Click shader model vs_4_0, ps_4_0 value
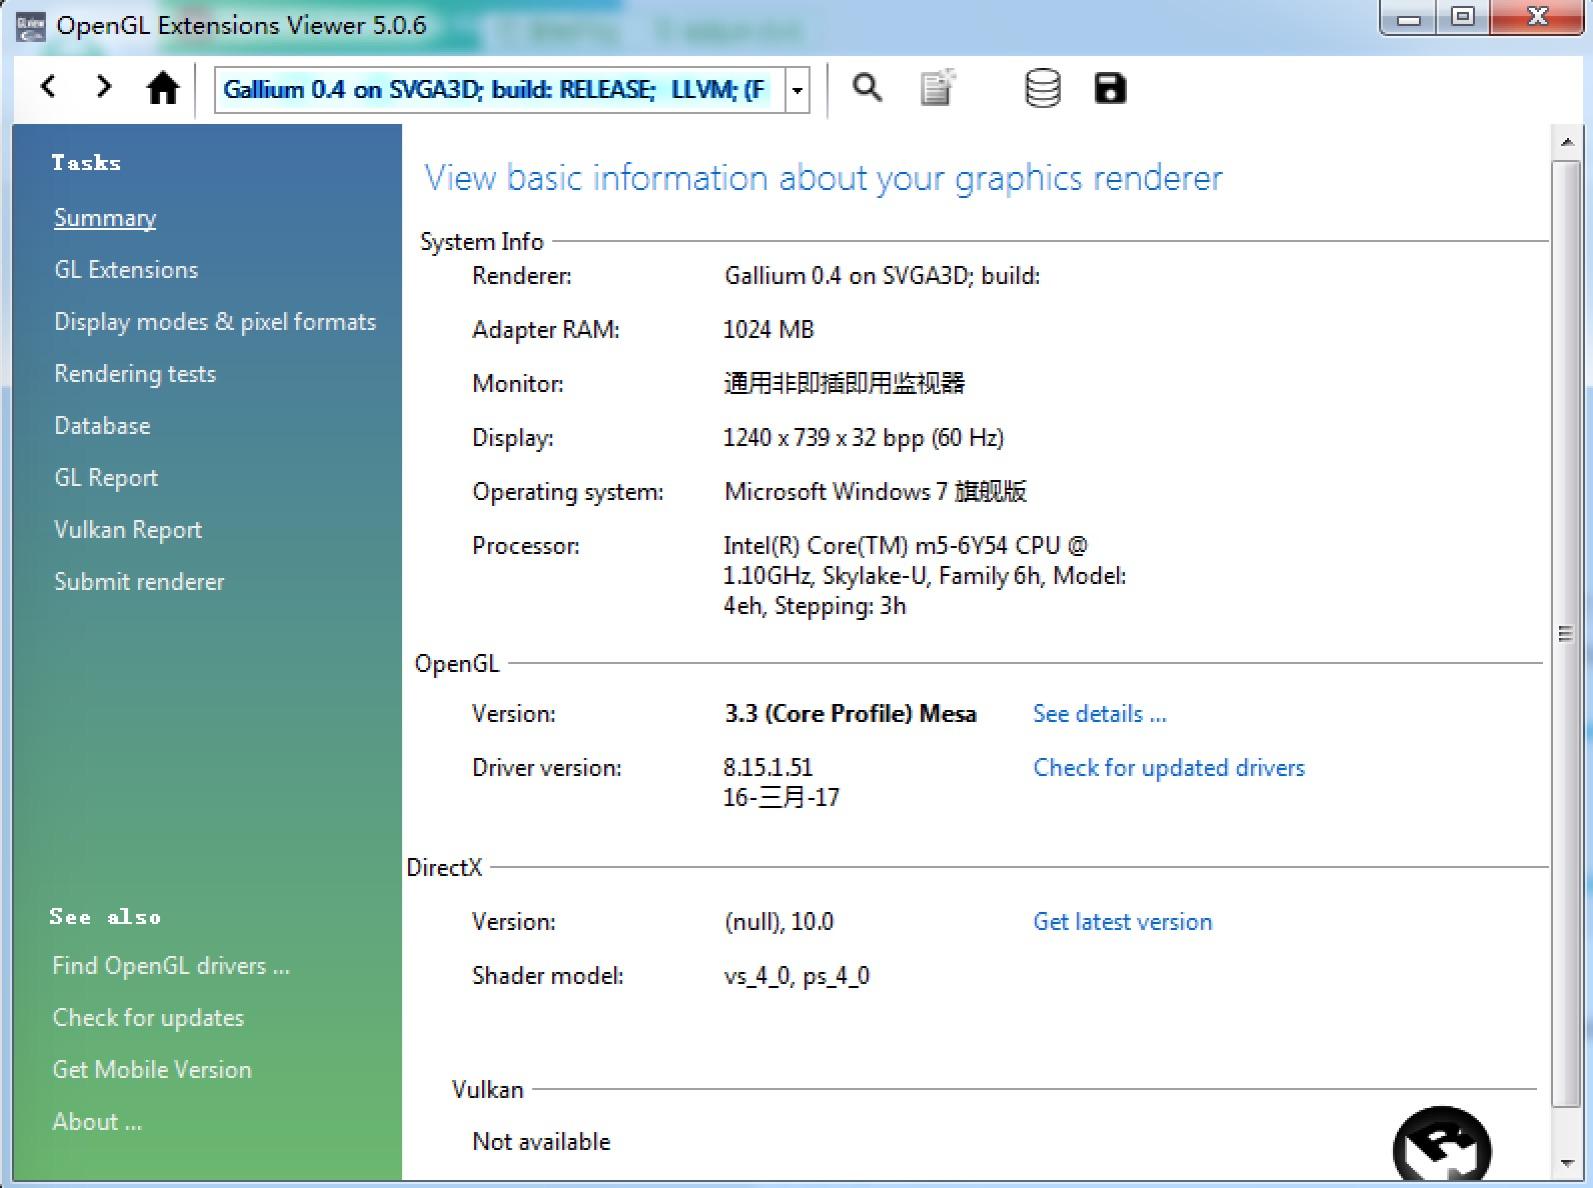1593x1188 pixels. click(796, 976)
